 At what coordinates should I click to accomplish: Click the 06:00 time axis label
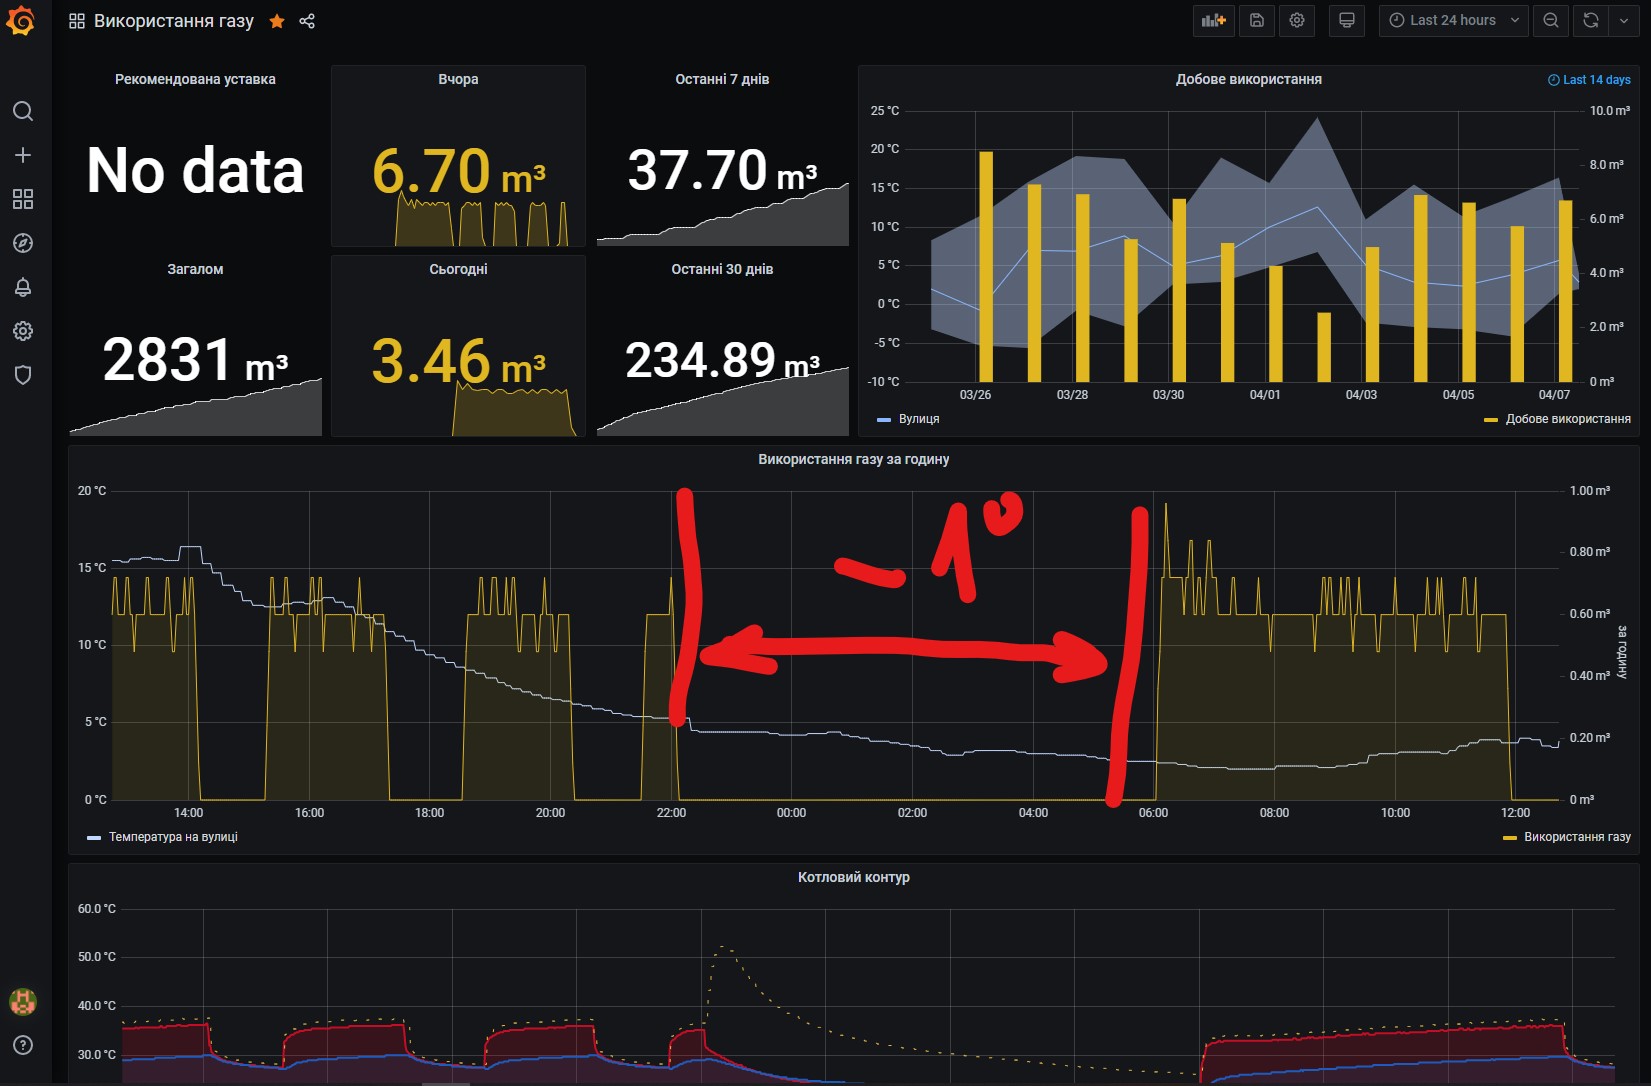click(x=1153, y=813)
